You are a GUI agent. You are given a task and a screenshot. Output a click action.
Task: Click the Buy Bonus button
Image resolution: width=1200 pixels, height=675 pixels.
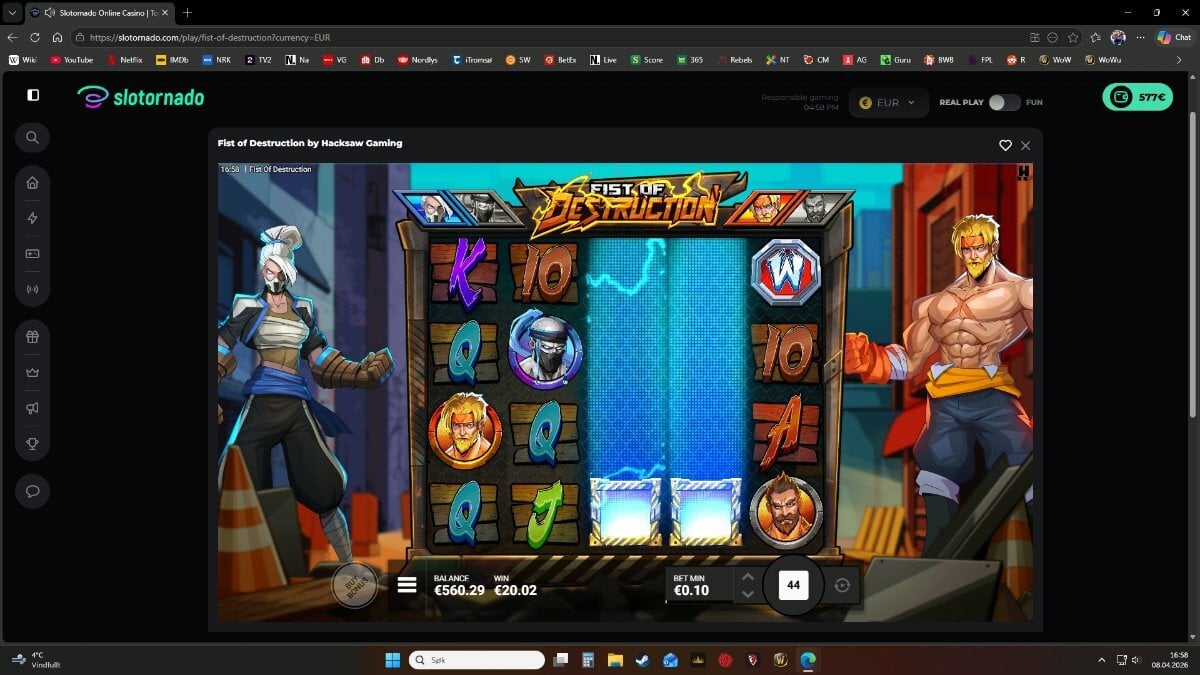(354, 585)
